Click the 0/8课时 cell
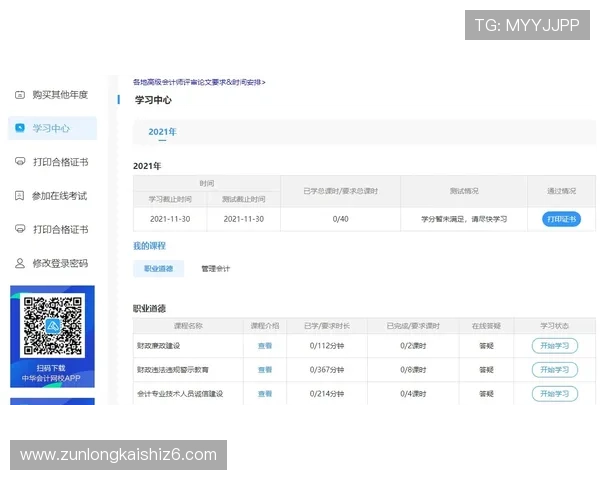 pyautogui.click(x=413, y=370)
